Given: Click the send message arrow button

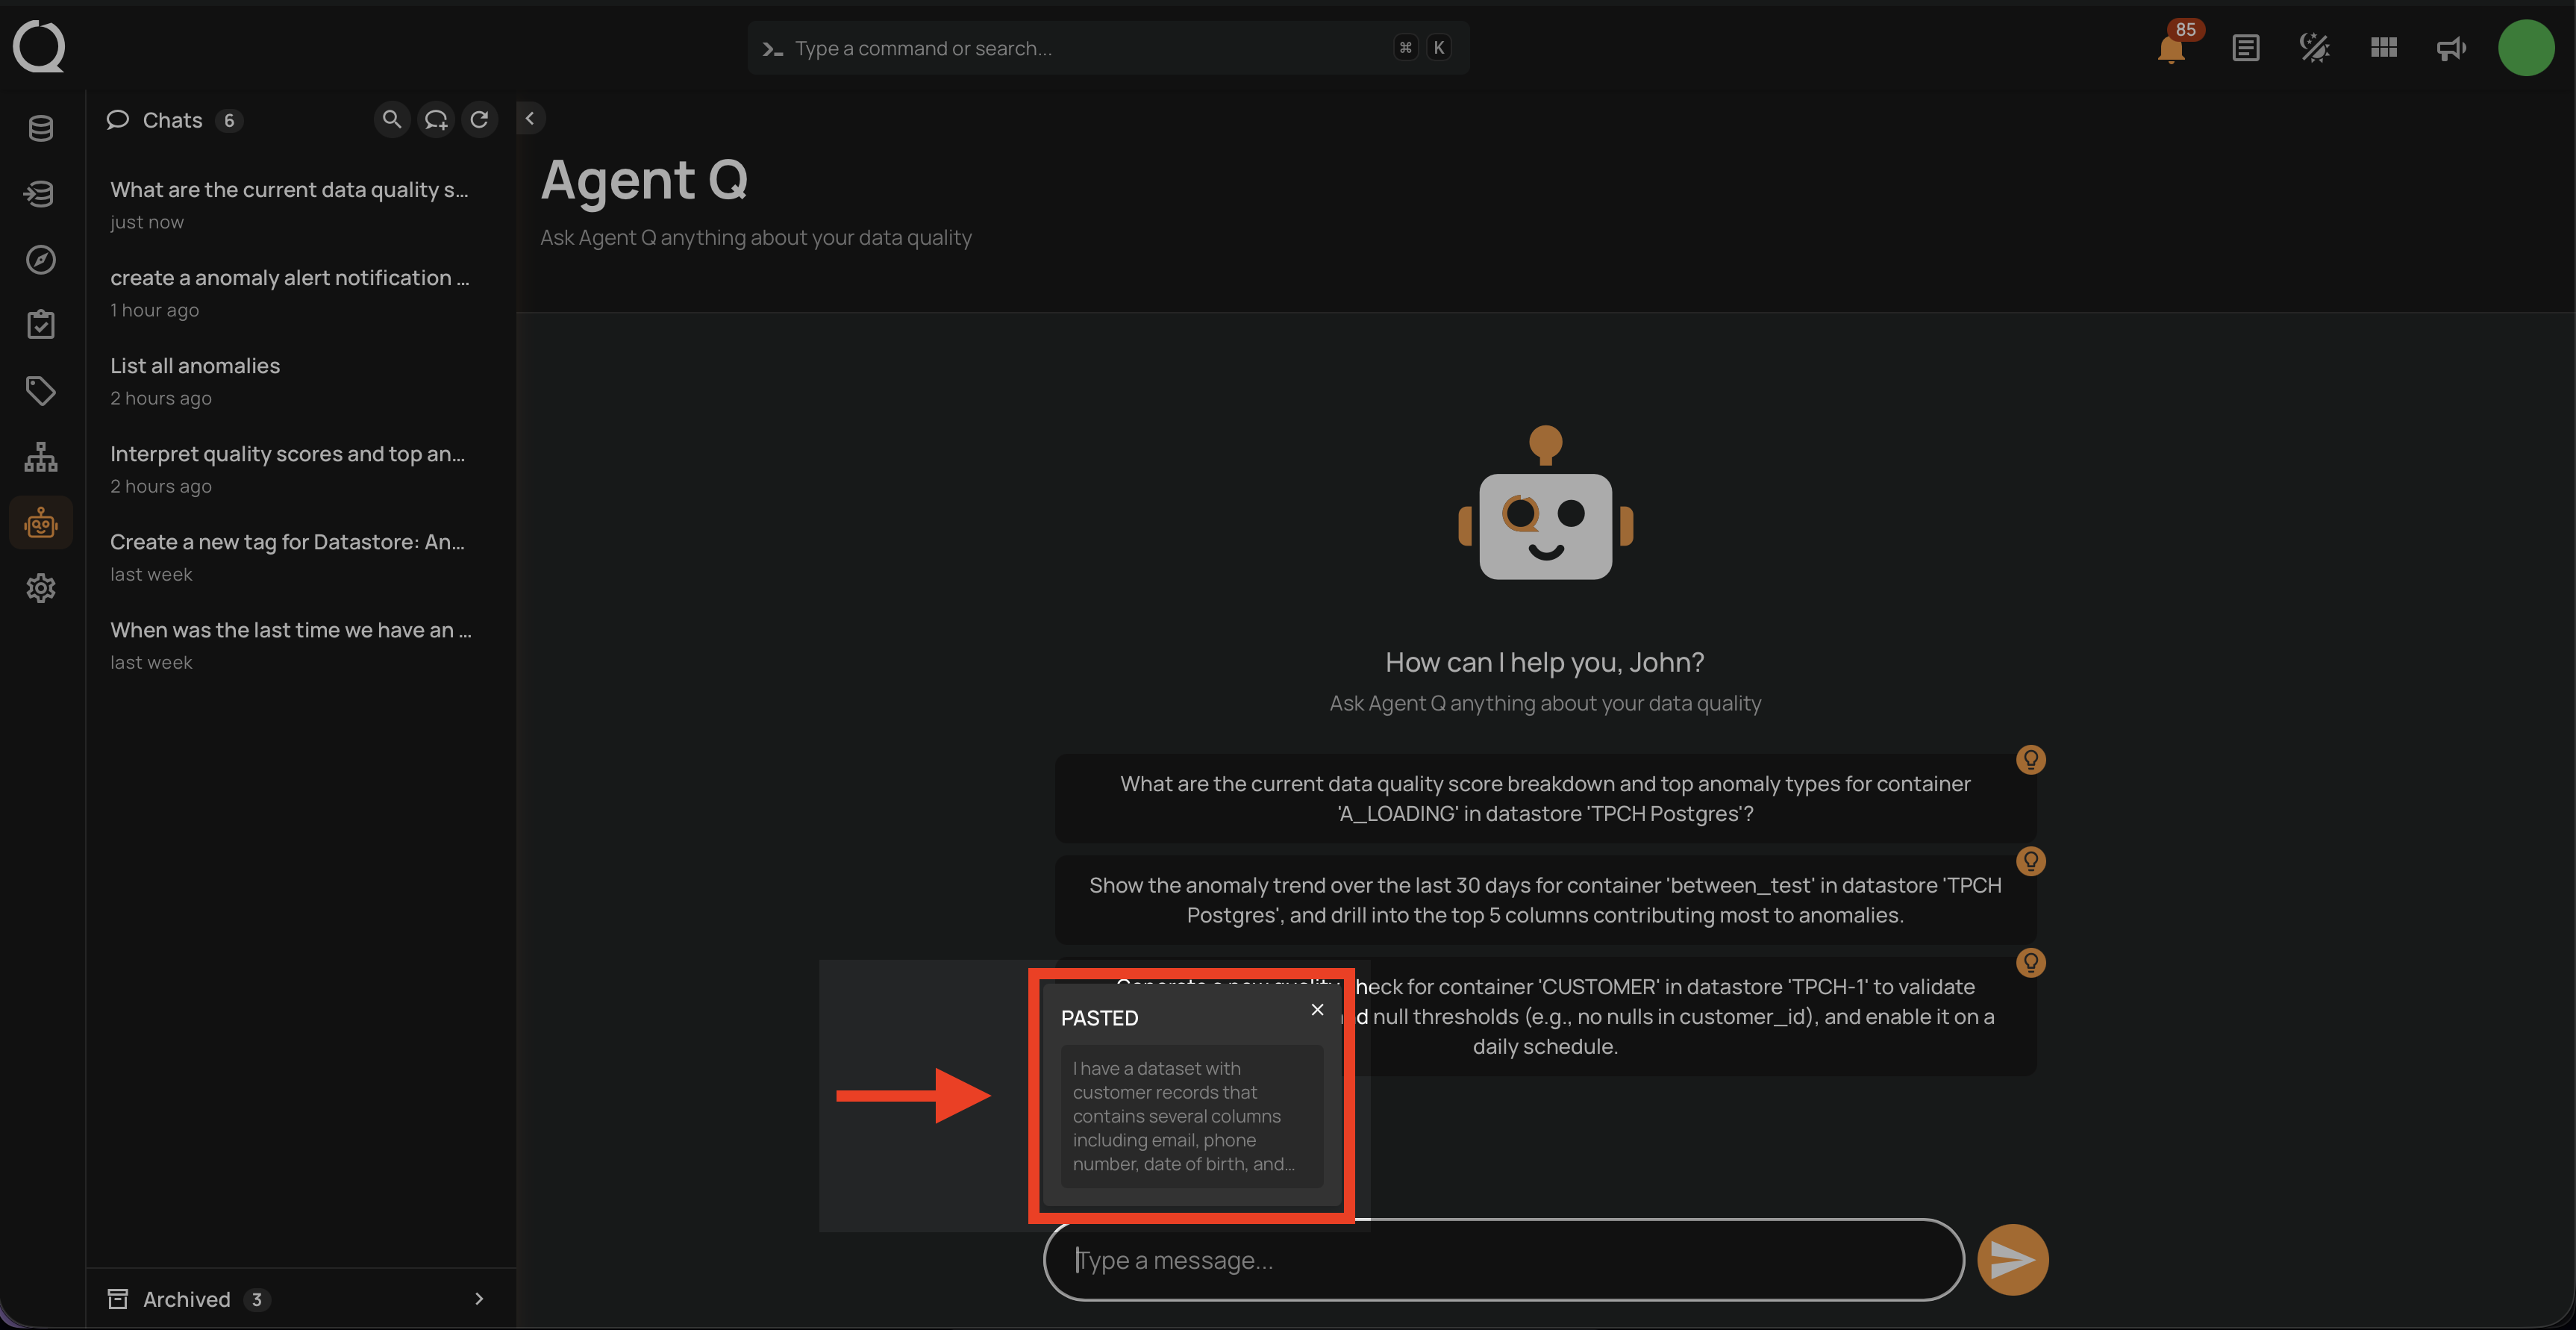Looking at the screenshot, I should (x=2012, y=1259).
